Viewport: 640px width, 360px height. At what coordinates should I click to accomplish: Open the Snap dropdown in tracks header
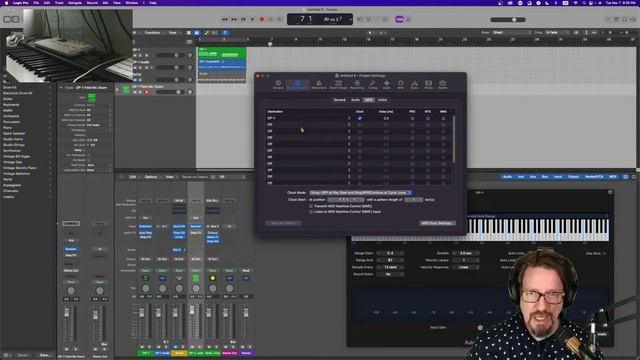click(x=511, y=32)
